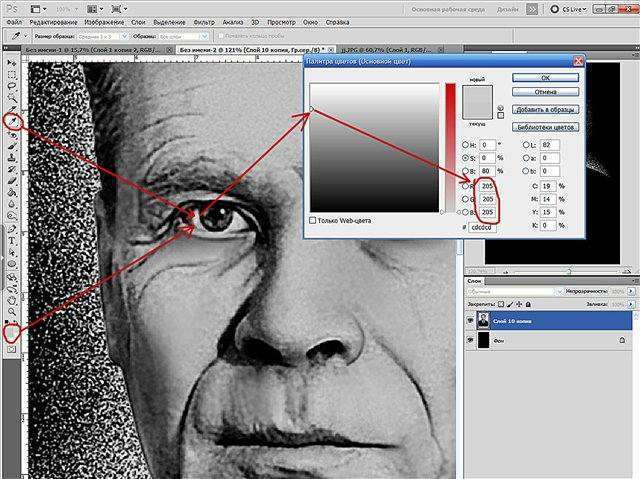640x479 pixels.
Task: Switch to the 'Без имени-1' document tab
Action: pyautogui.click(x=62, y=47)
